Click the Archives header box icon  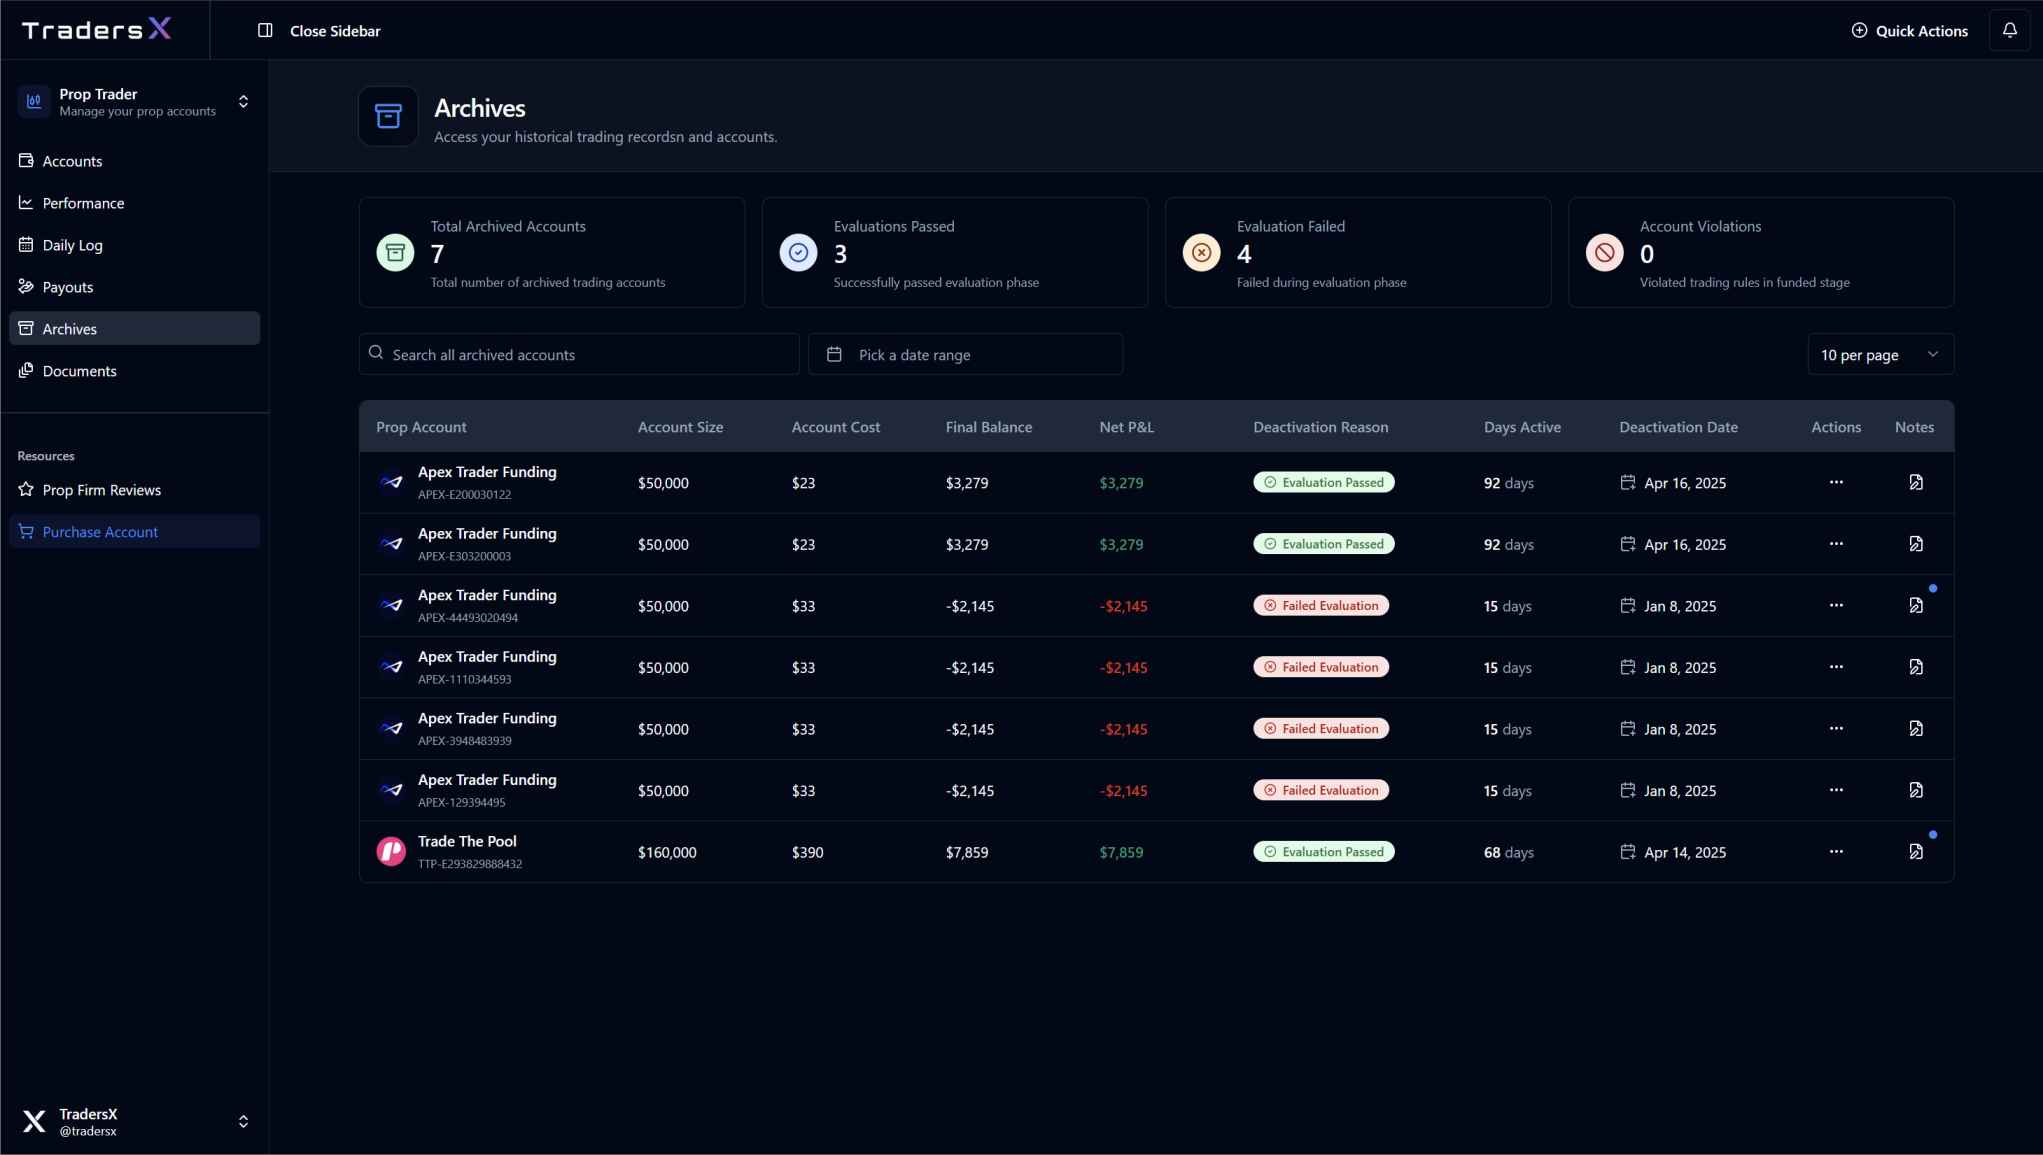click(x=388, y=117)
